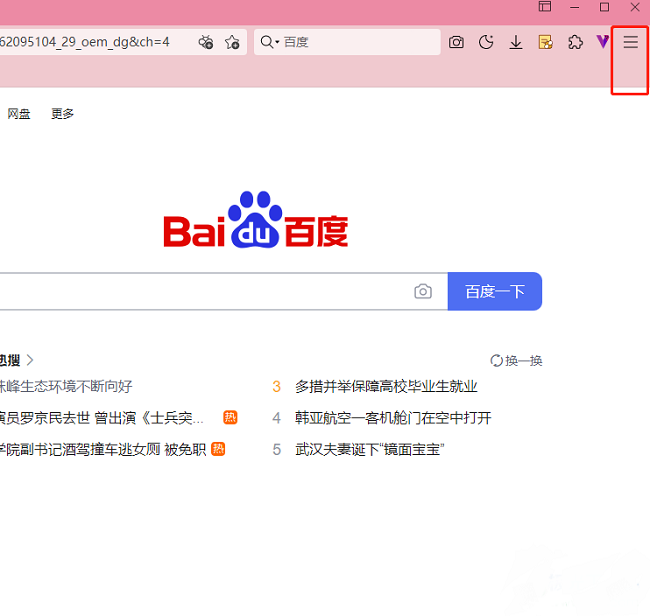Click the Baidu logo
This screenshot has width=650, height=616.
tap(256, 219)
